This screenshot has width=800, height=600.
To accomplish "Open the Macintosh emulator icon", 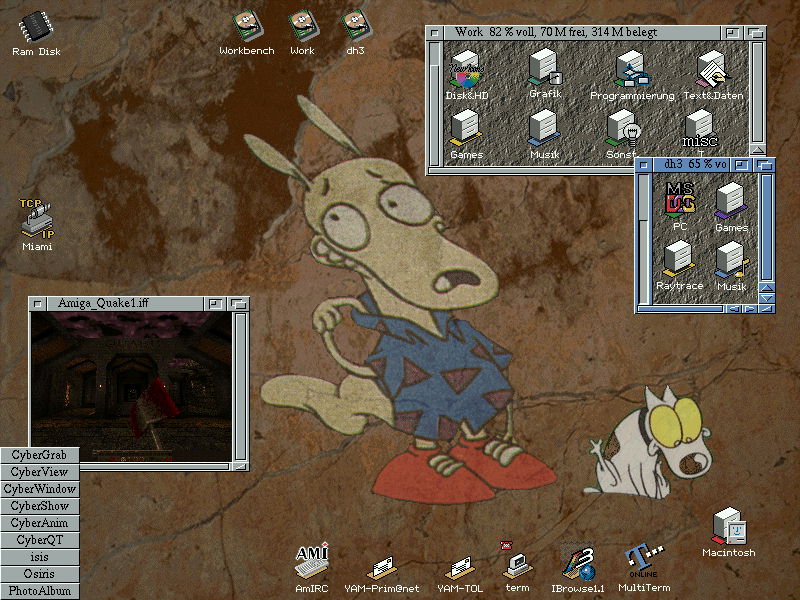I will click(728, 528).
